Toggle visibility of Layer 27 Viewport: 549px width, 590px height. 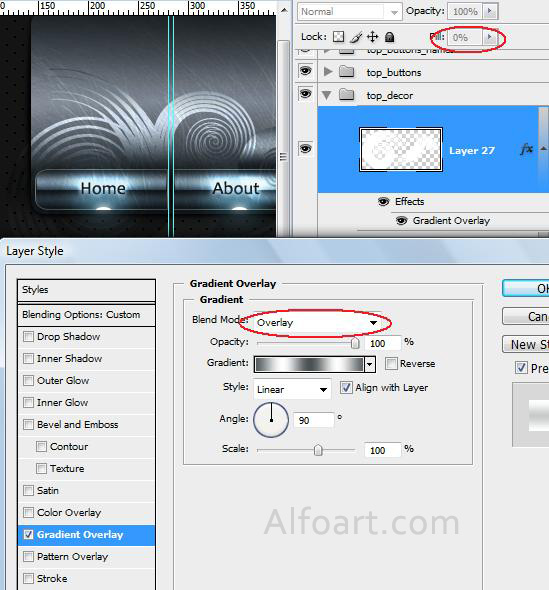point(305,149)
